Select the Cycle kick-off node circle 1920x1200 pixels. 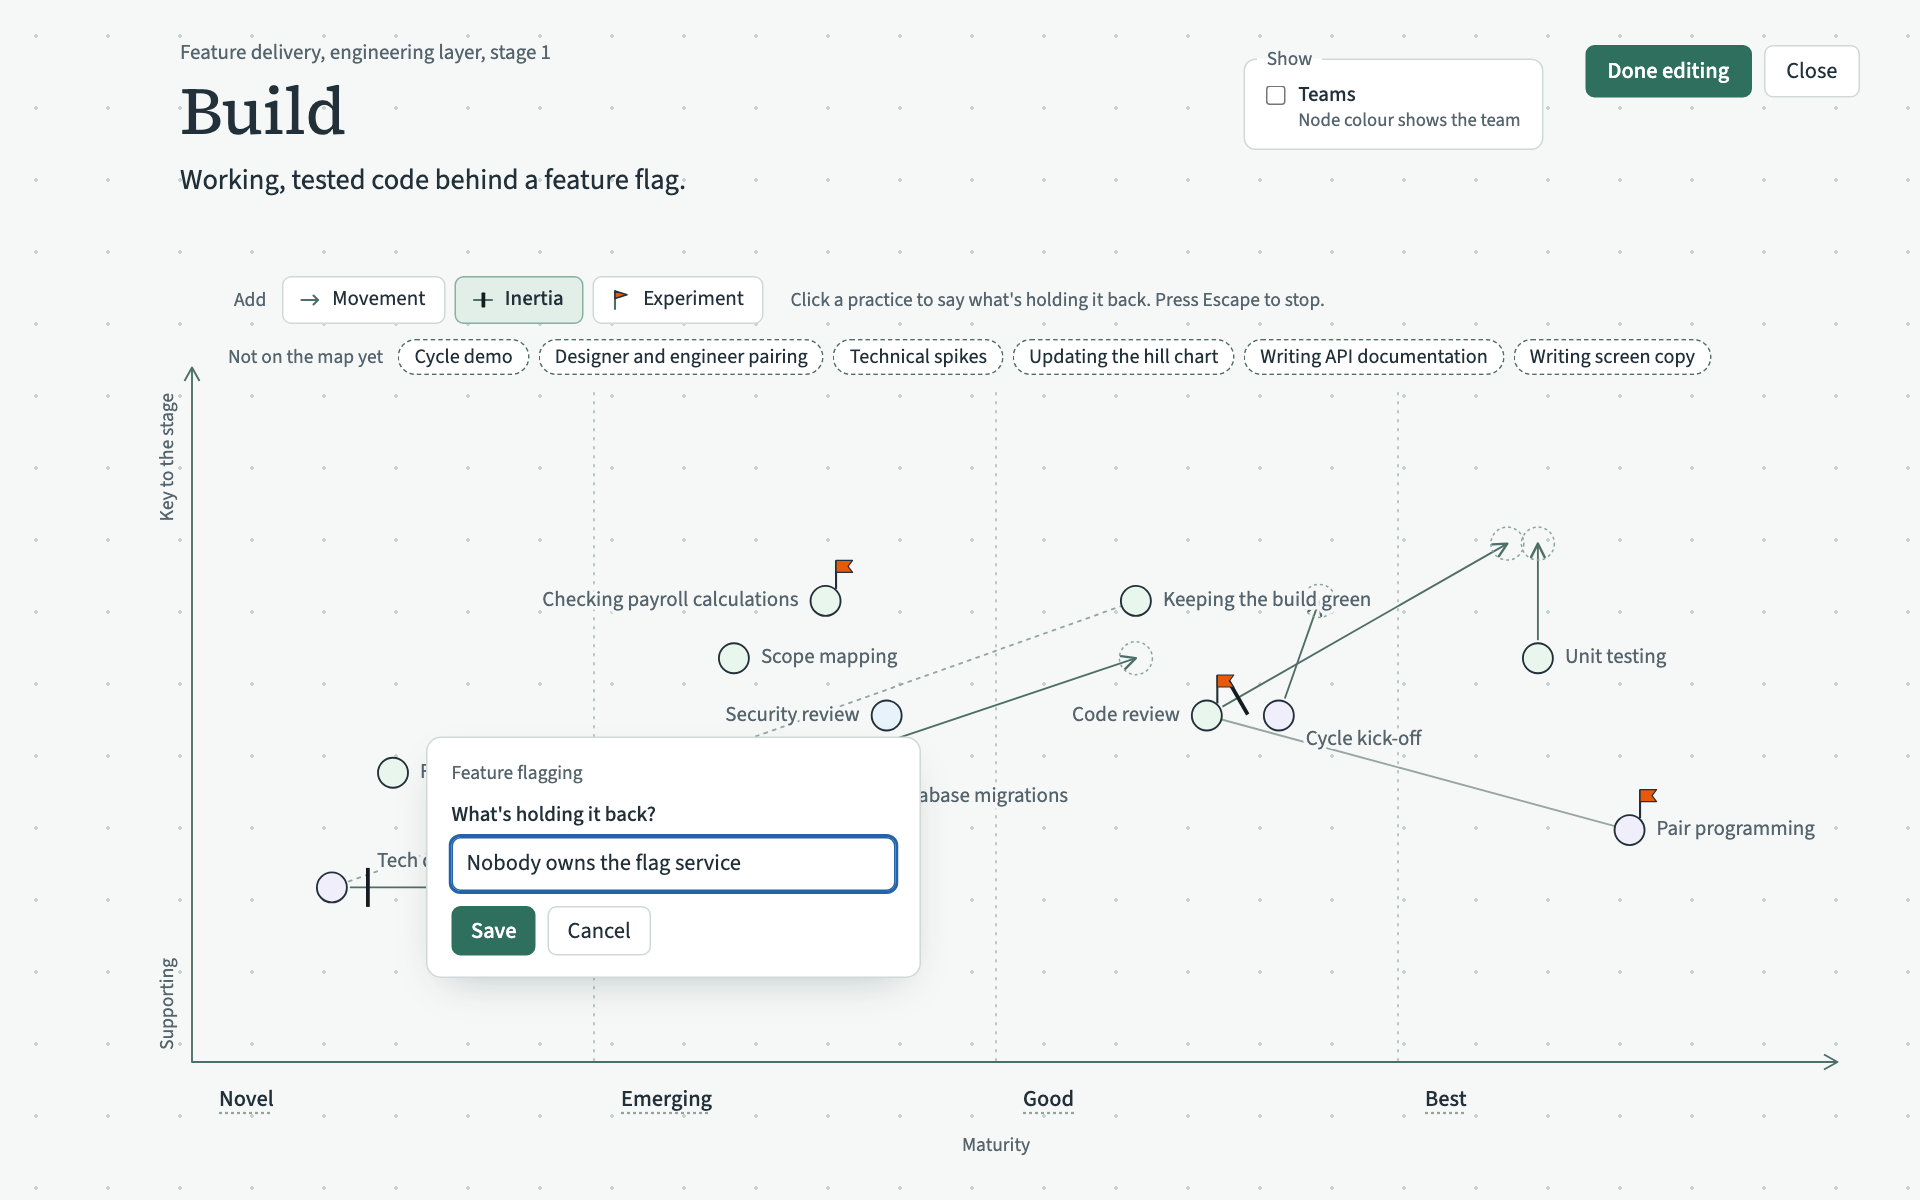(1279, 715)
